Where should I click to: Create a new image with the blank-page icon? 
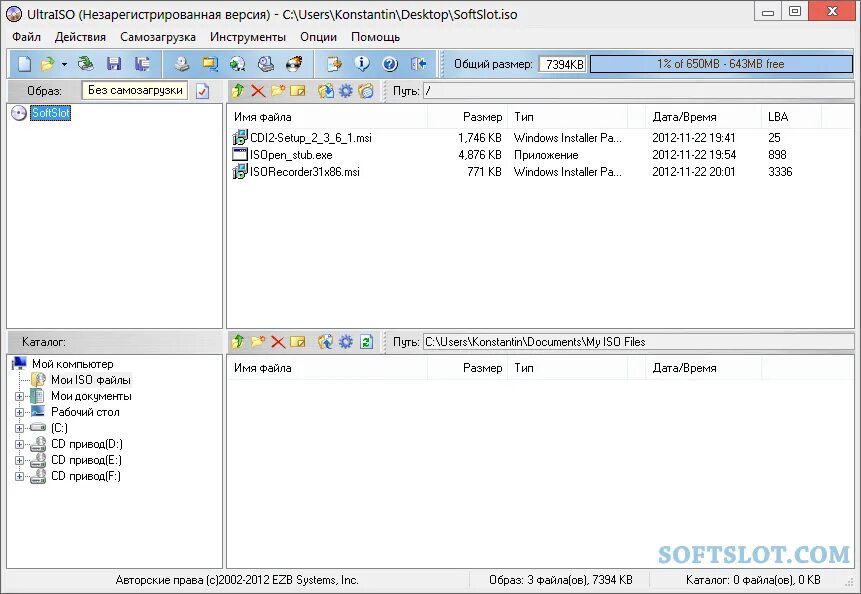click(24, 64)
